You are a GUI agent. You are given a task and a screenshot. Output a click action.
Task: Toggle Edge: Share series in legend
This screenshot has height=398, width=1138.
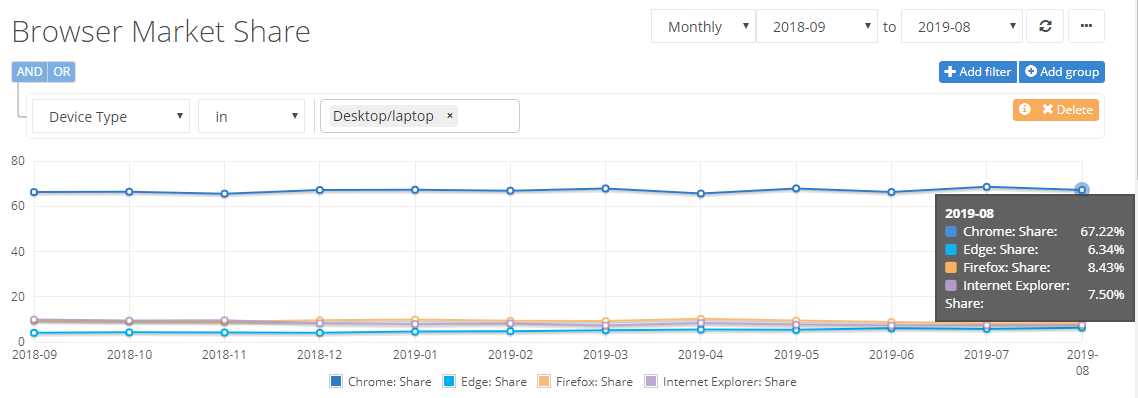485,381
